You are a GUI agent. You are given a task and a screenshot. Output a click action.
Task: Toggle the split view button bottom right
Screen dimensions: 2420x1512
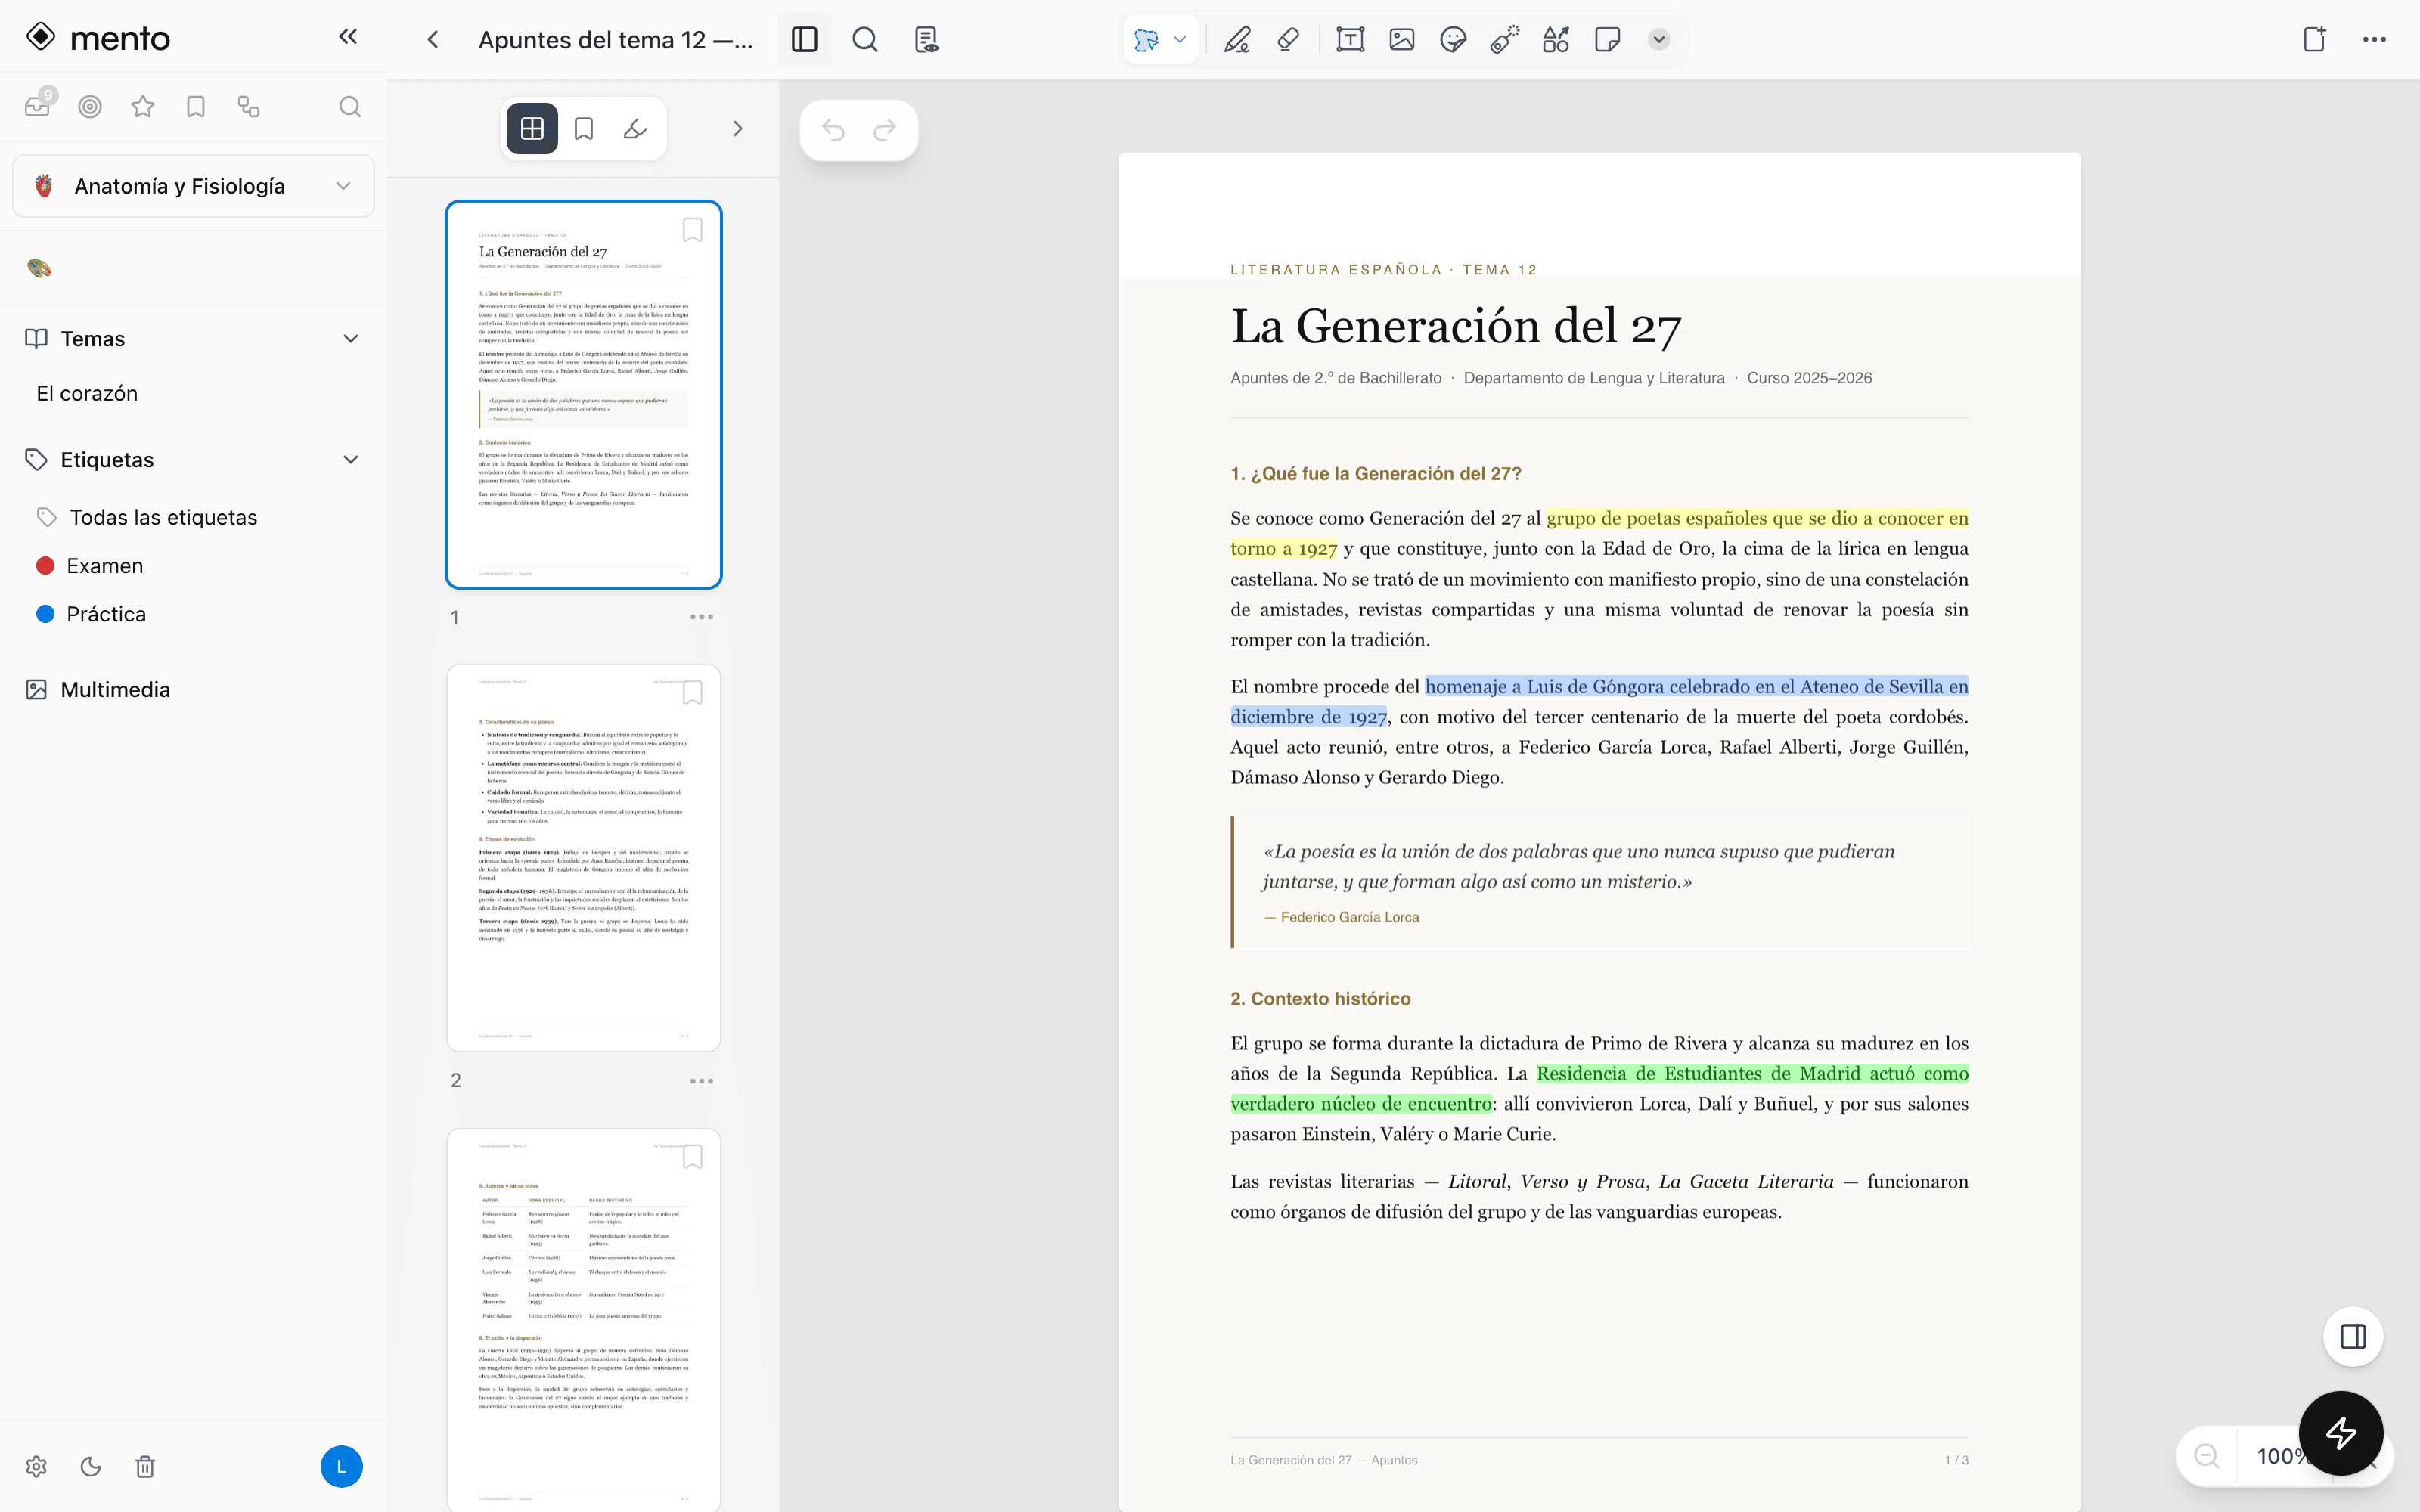(2353, 1337)
